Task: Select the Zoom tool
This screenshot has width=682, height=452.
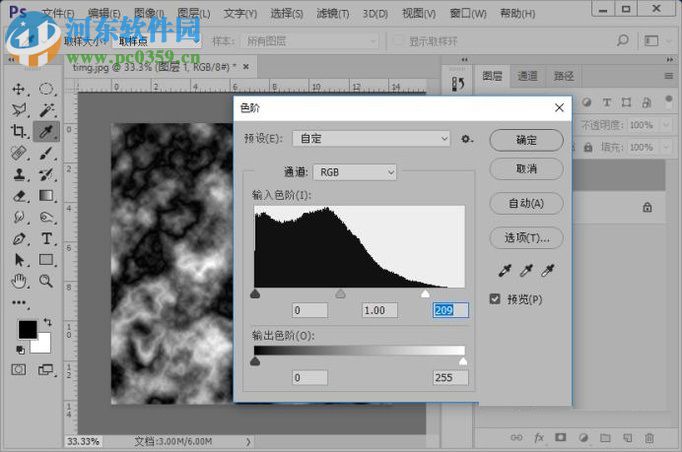Action: [46, 281]
